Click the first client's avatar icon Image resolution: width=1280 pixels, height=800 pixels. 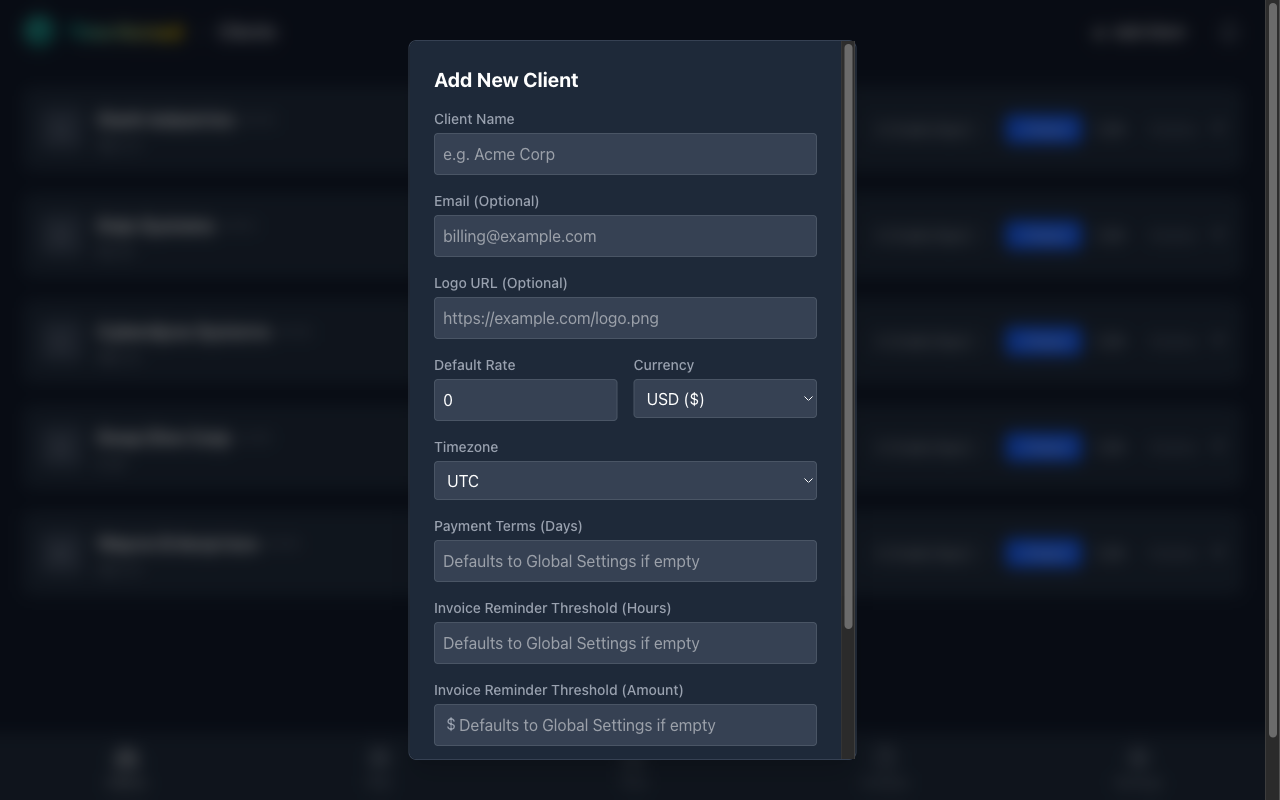click(x=59, y=128)
